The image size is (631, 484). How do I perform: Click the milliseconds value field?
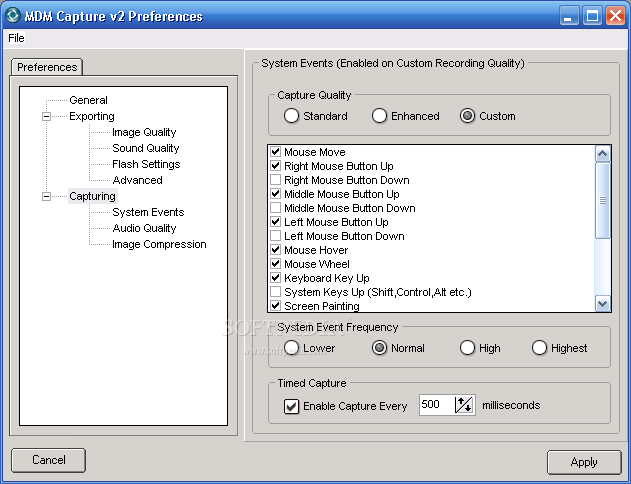[x=437, y=405]
